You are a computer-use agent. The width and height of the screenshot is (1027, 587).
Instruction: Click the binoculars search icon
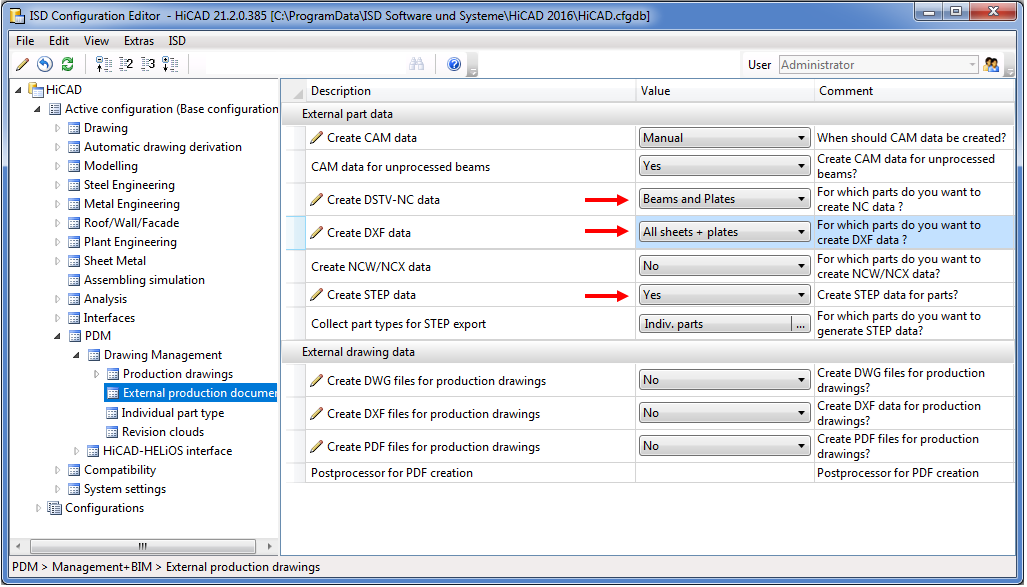[x=417, y=64]
